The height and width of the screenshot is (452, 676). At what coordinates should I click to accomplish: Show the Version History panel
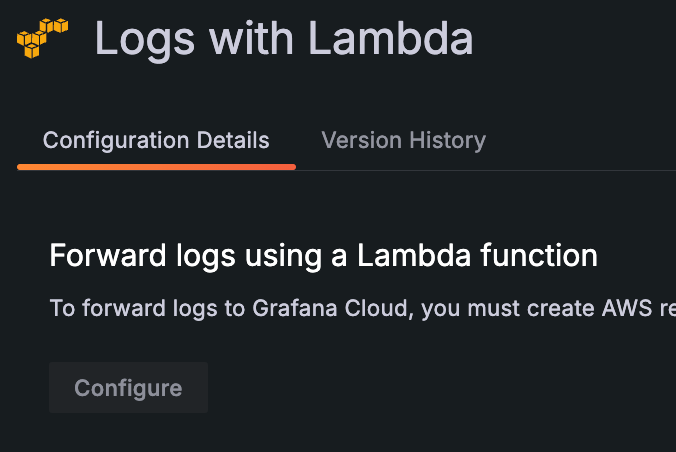pos(403,140)
